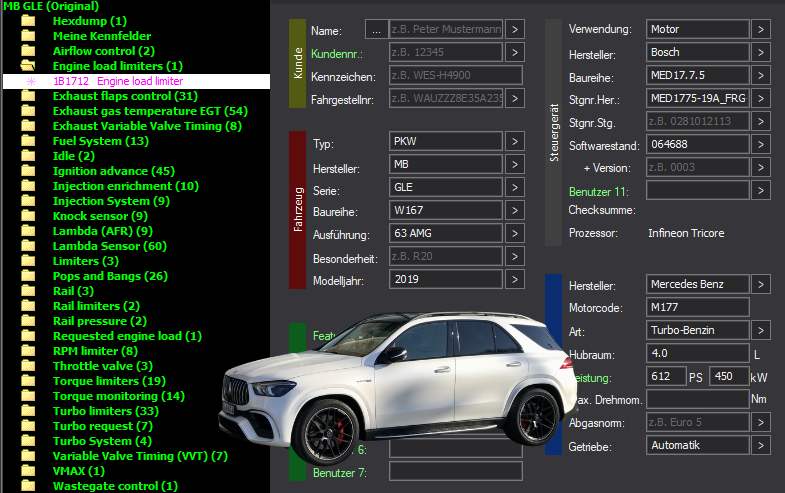Open the arrow list for Kundennr. field
The height and width of the screenshot is (493, 785).
point(515,52)
